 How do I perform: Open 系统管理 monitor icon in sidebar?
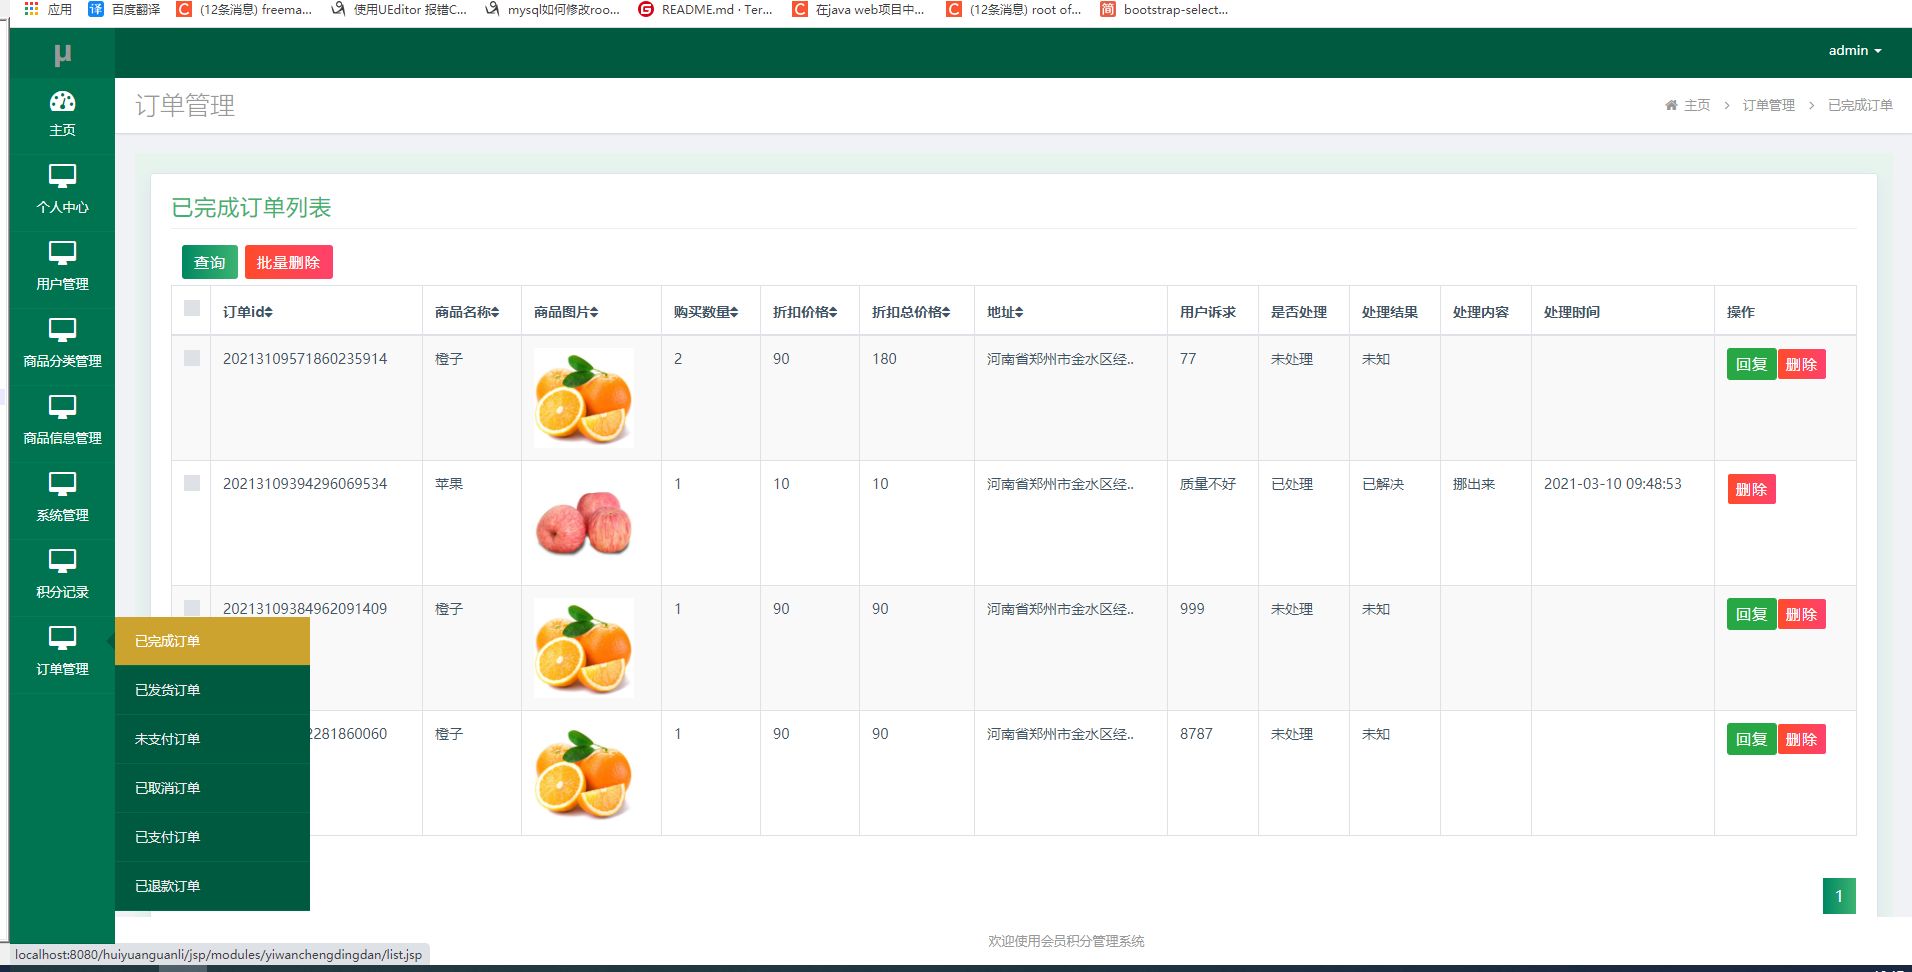click(62, 485)
